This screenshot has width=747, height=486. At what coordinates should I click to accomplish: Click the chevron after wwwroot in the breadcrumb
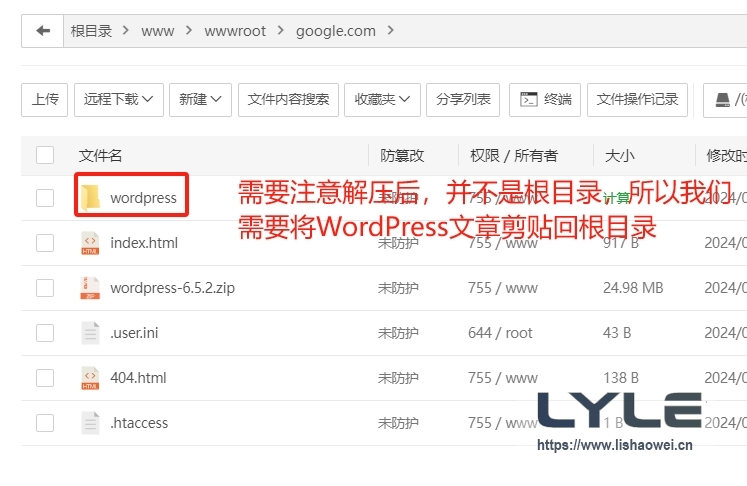coord(280,30)
